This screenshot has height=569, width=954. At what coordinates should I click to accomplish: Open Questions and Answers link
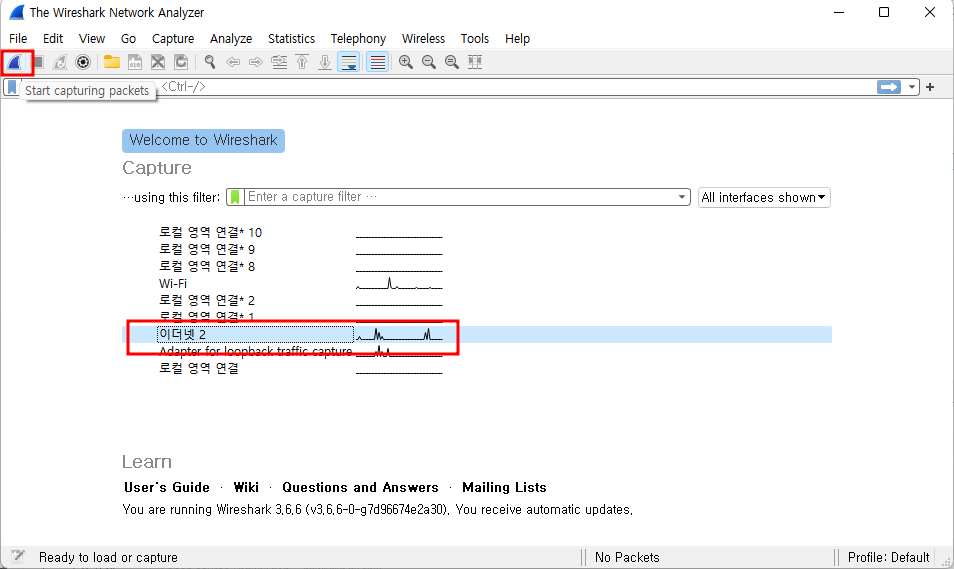tap(360, 487)
